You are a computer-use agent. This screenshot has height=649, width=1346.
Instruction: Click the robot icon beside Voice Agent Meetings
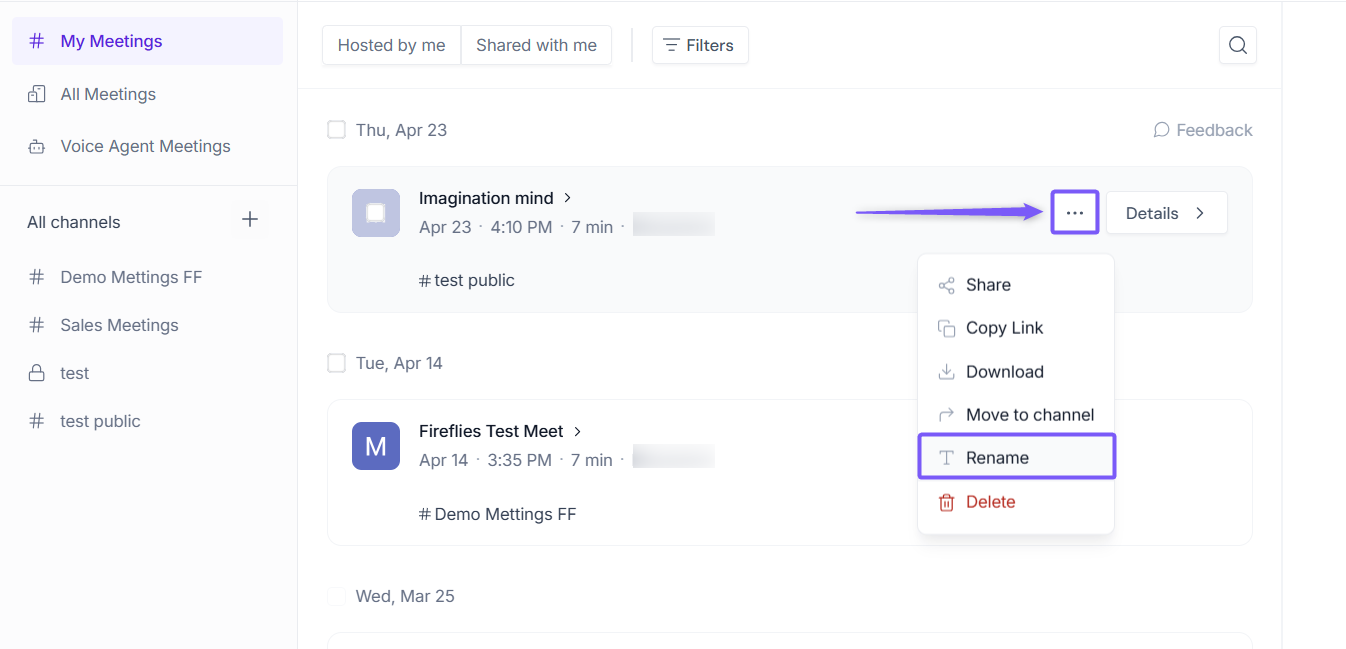tap(37, 147)
